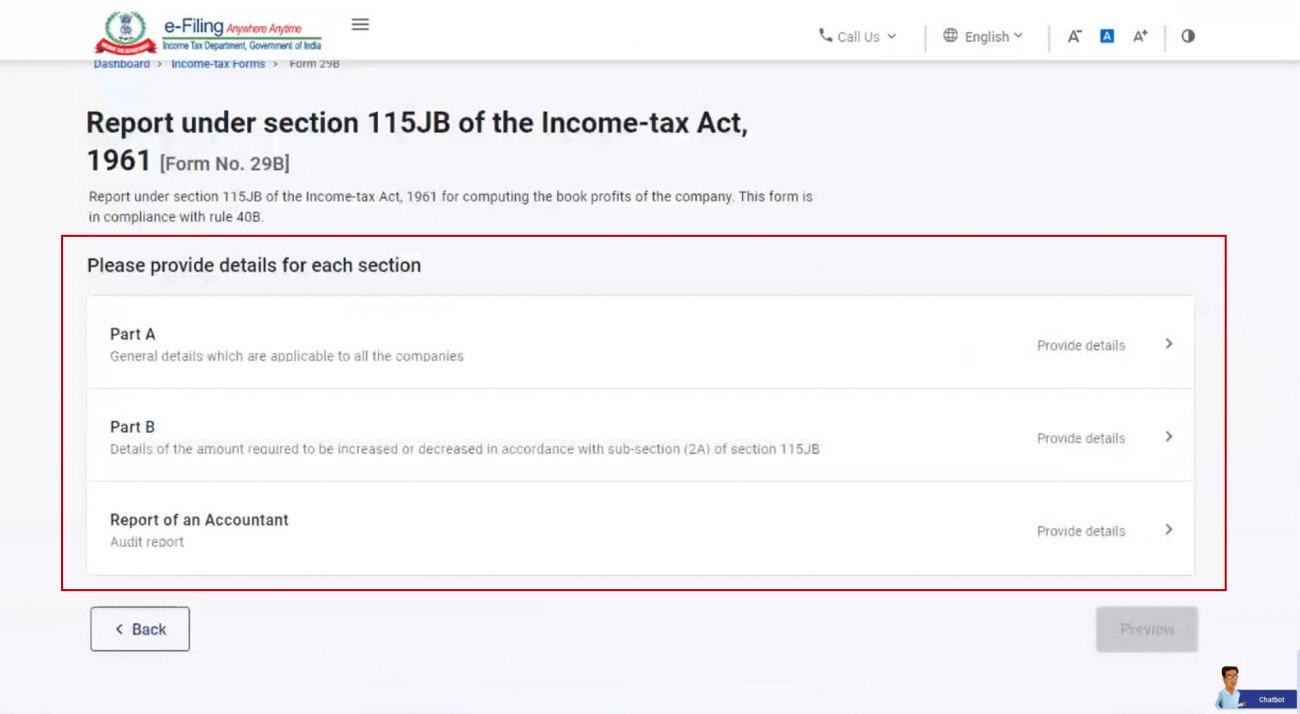The image size is (1300, 714).
Task: Go to Dashboard via breadcrumb
Action: 121,63
